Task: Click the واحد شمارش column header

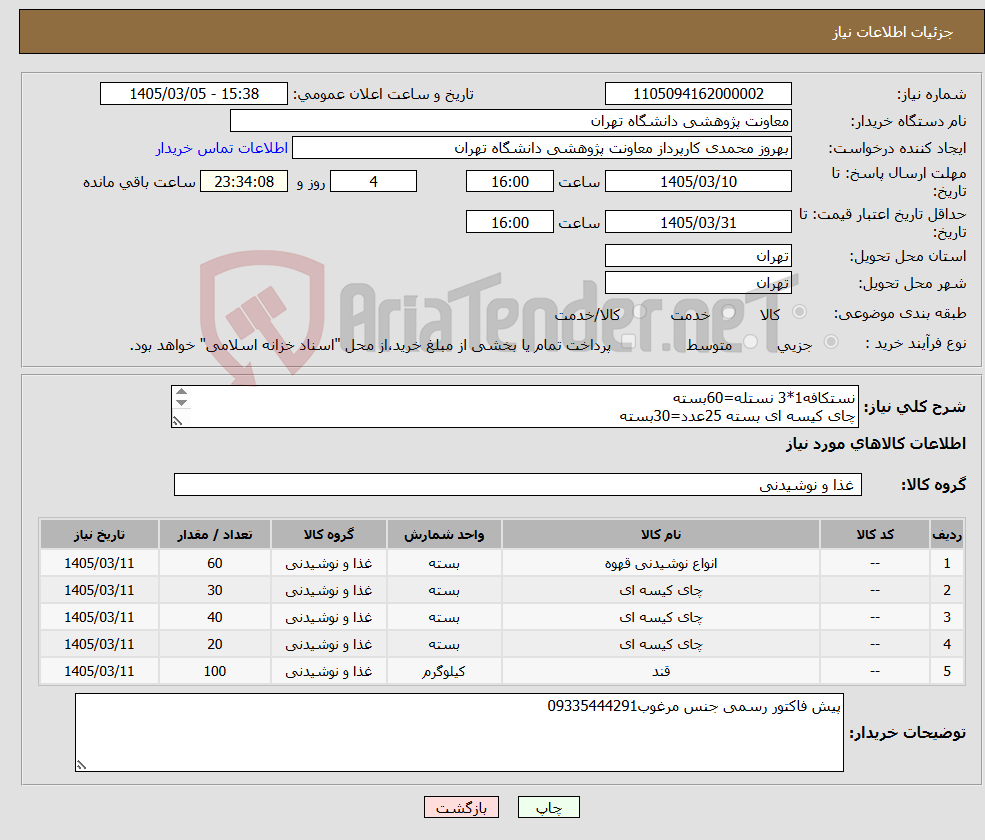Action: coord(444,535)
